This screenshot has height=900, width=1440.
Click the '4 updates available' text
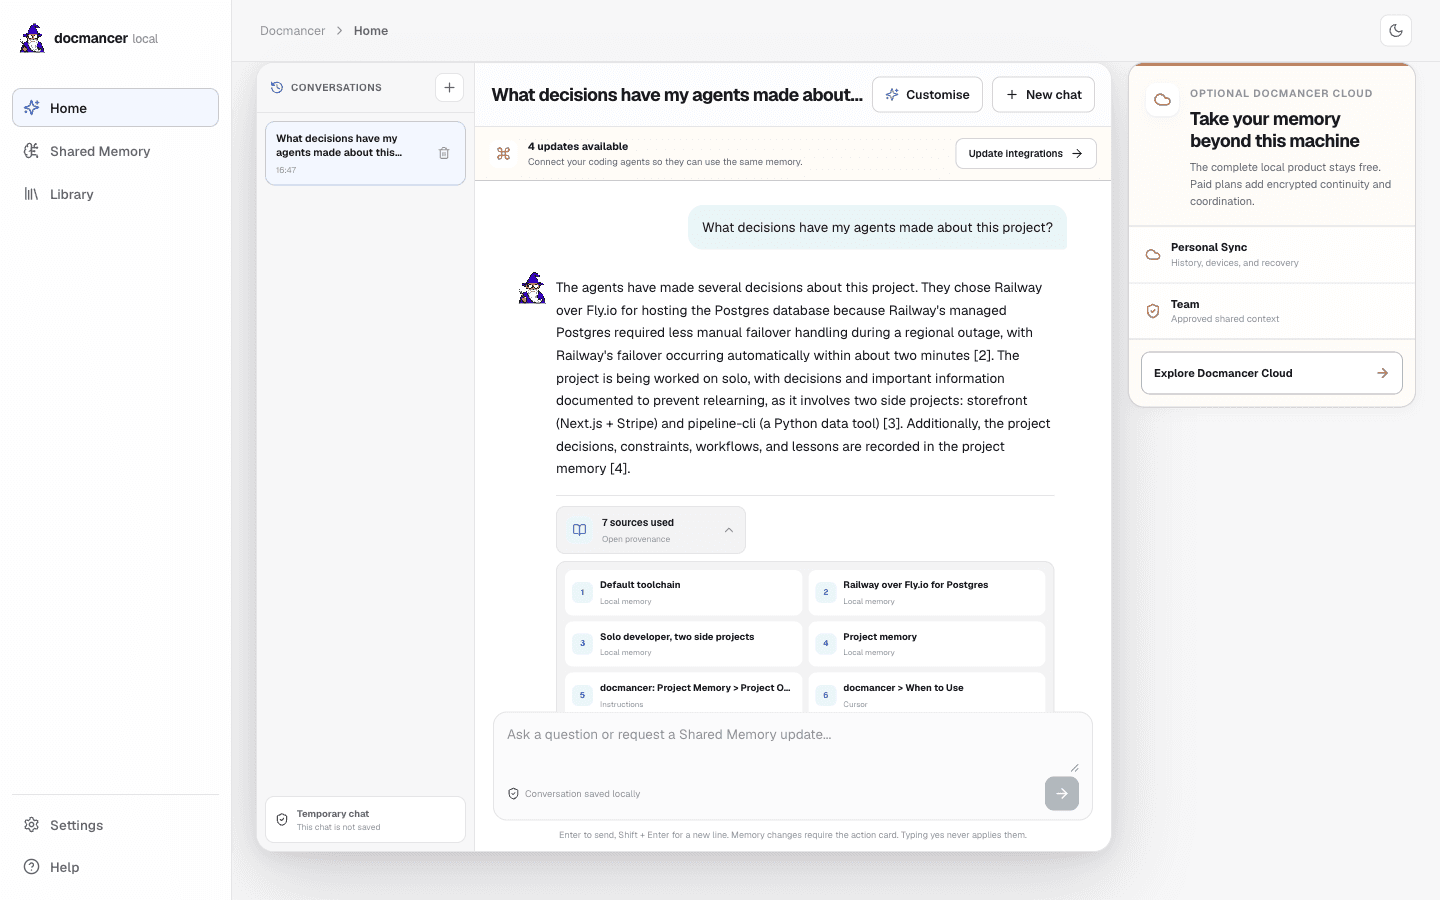click(x=578, y=146)
